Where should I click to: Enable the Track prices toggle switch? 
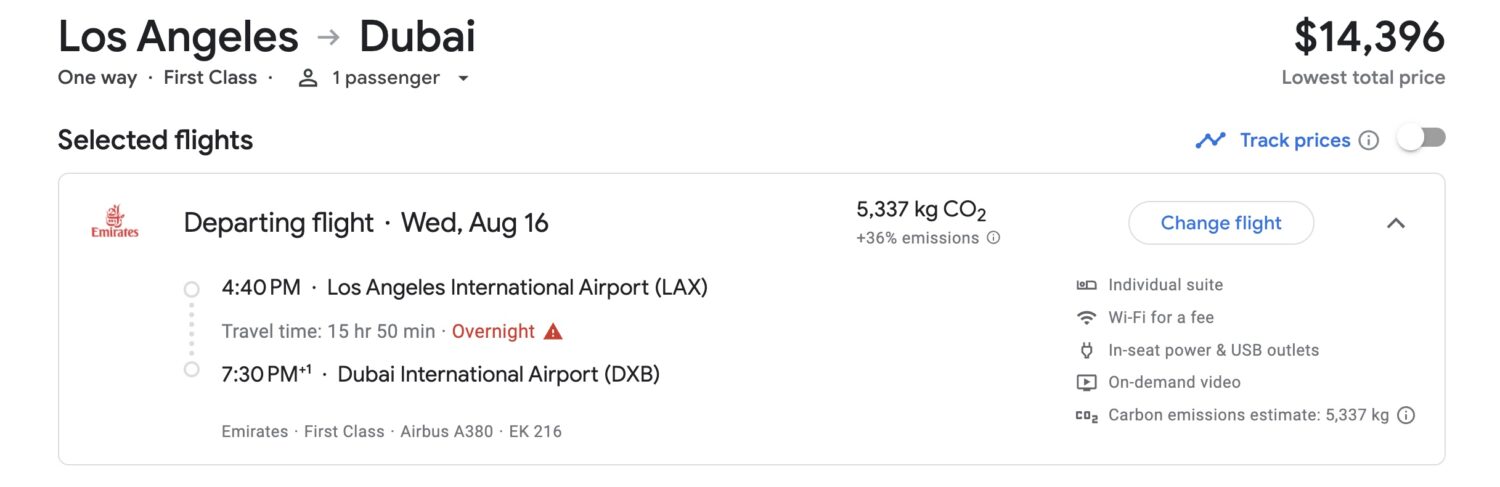[1421, 139]
